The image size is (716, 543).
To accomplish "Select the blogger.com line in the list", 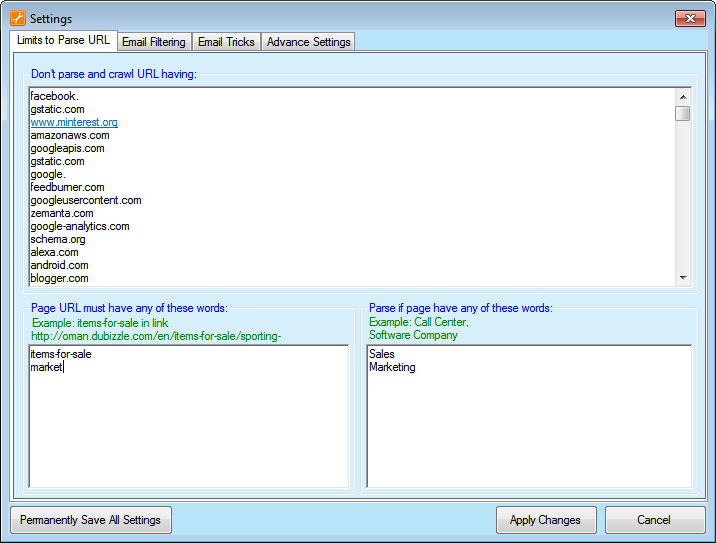I will 59,278.
